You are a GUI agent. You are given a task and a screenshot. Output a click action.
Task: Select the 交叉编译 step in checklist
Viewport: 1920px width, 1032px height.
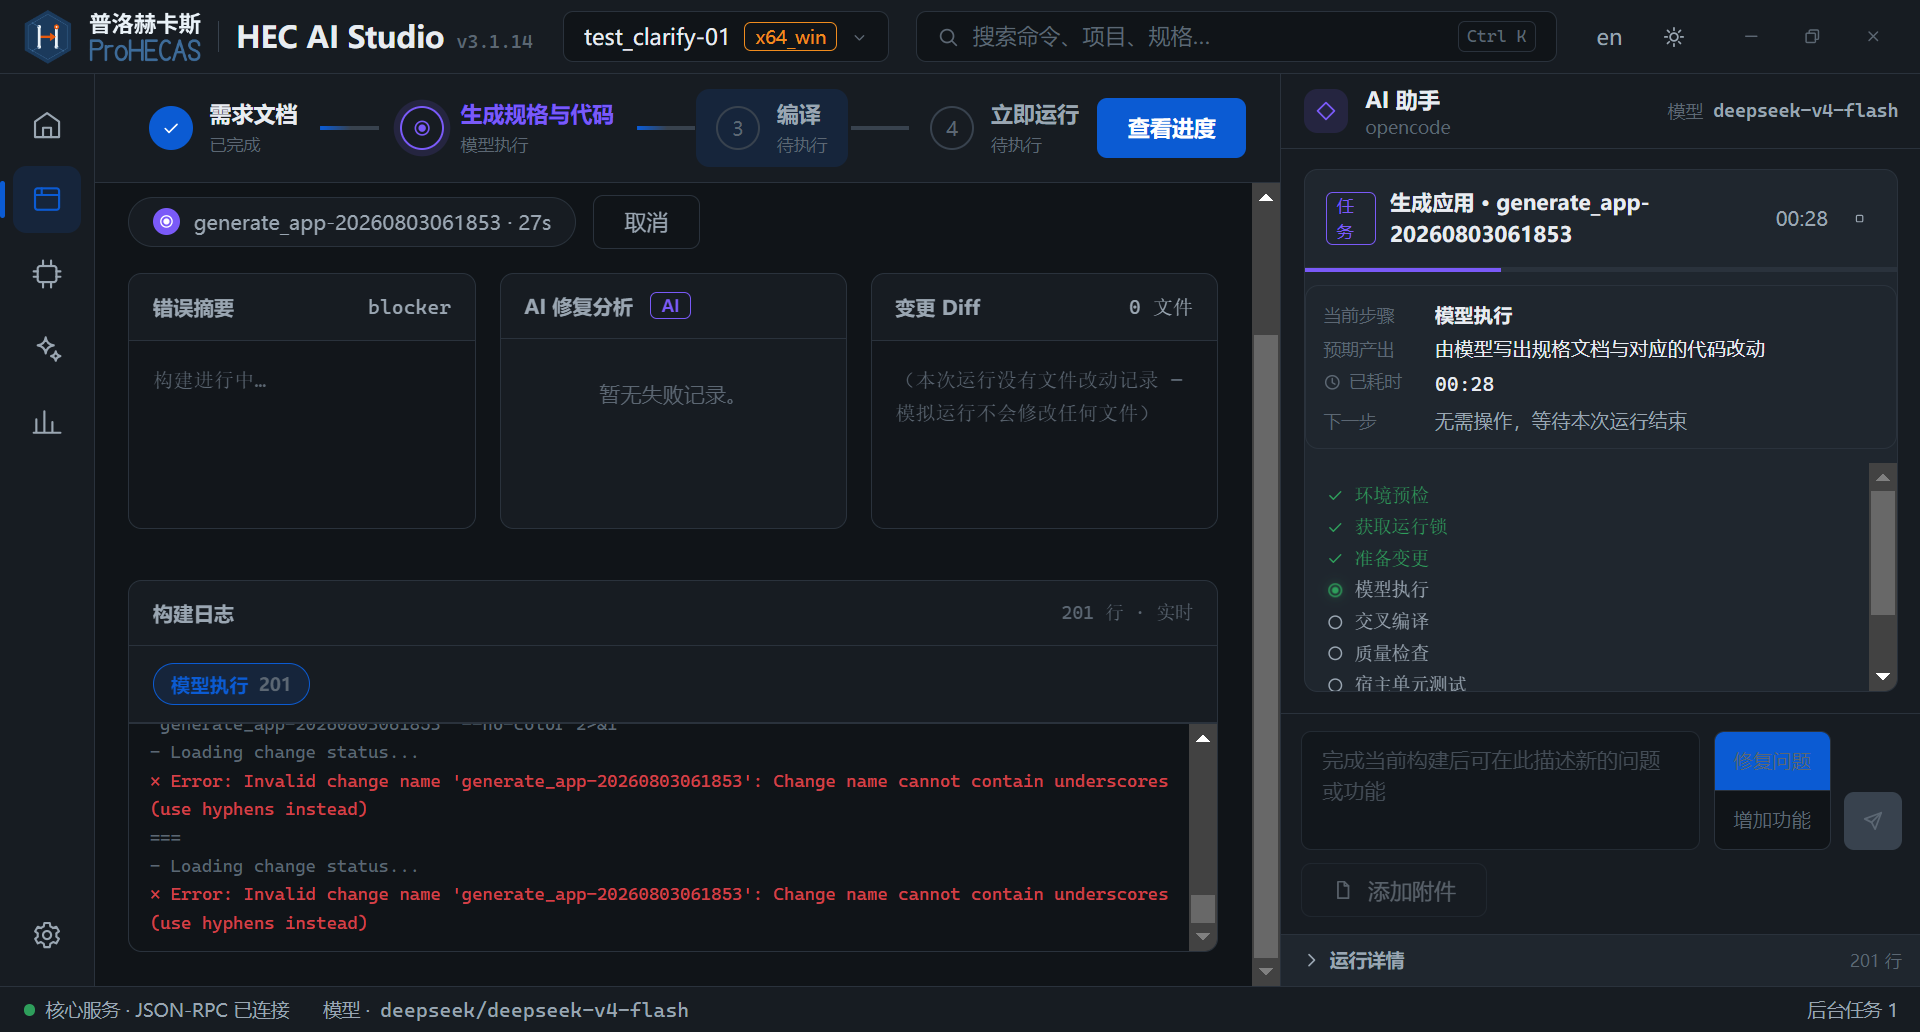point(1378,621)
